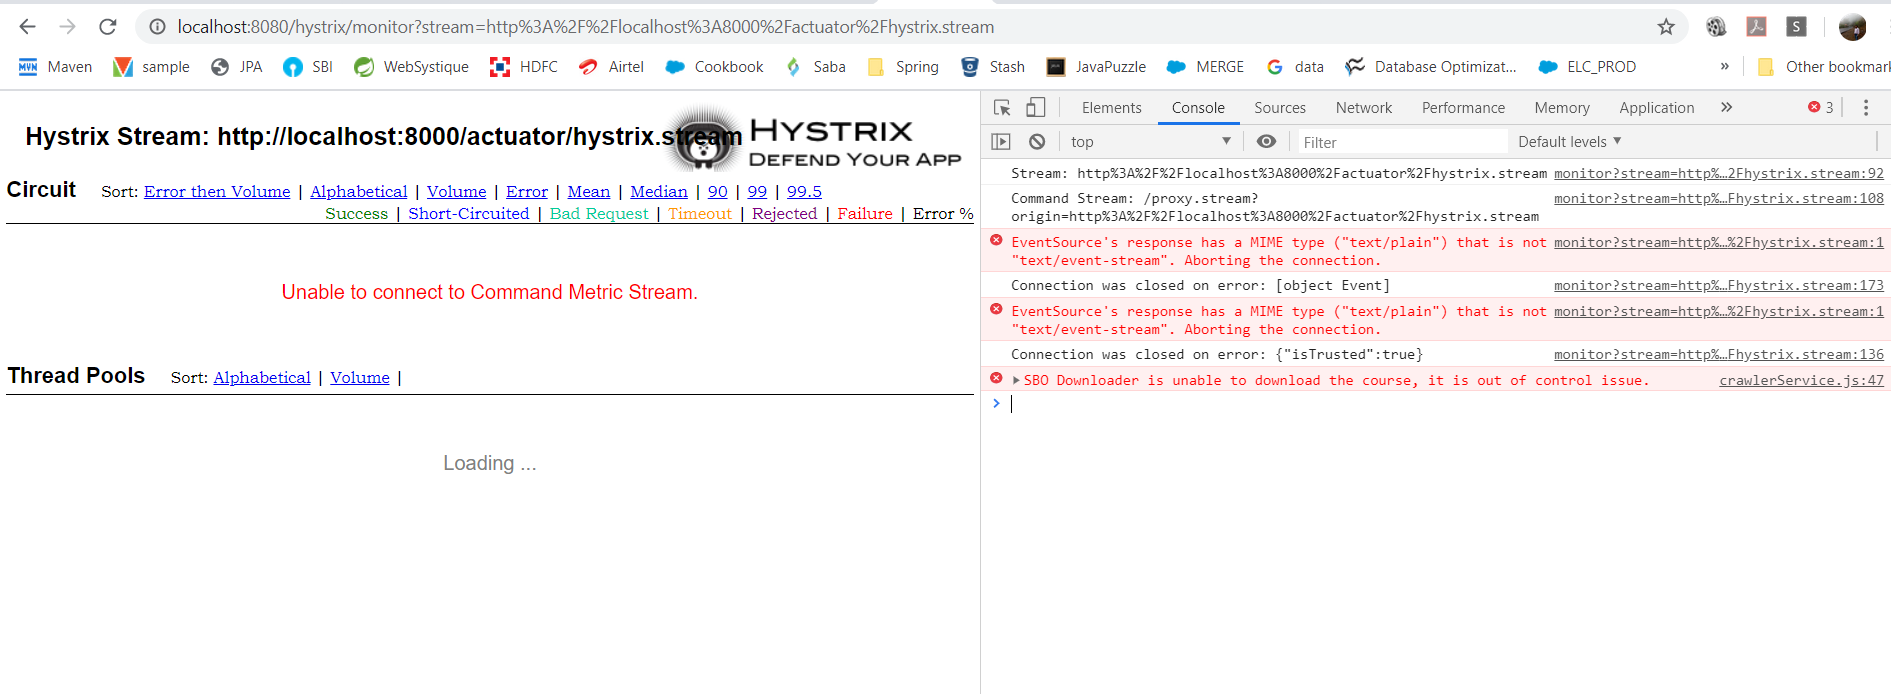This screenshot has height=694, width=1891.
Task: Sort circuits by Error then Volume
Action: (x=217, y=192)
